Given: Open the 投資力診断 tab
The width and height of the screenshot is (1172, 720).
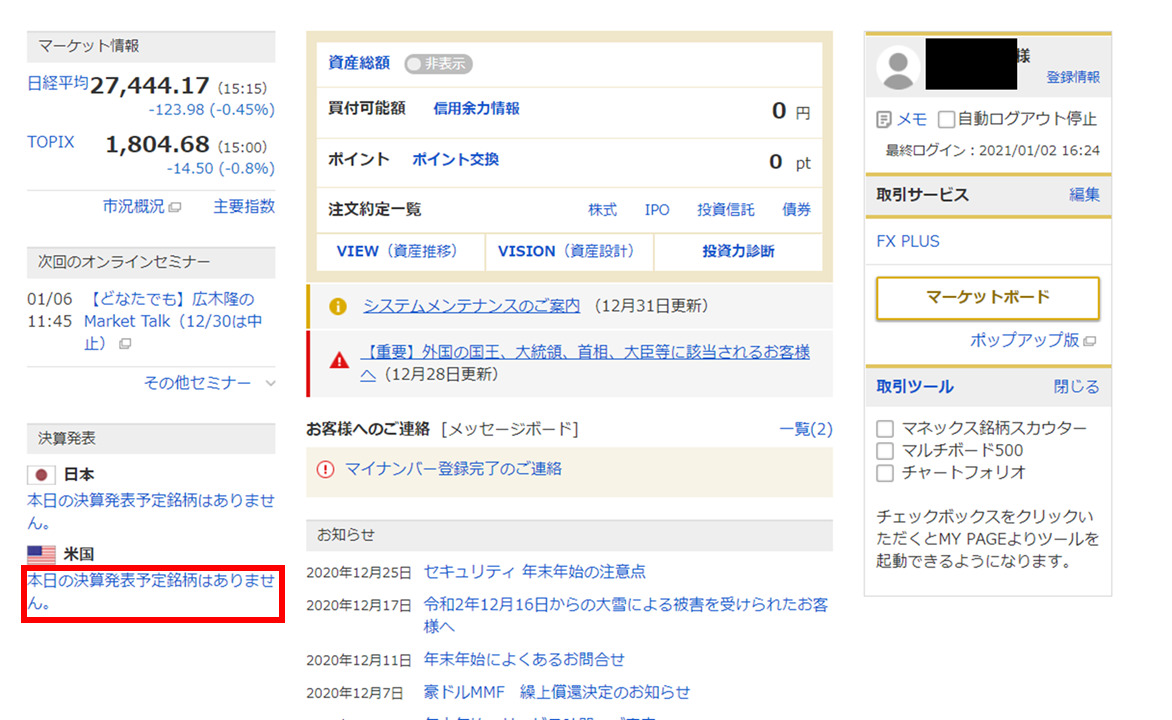Looking at the screenshot, I should 738,252.
